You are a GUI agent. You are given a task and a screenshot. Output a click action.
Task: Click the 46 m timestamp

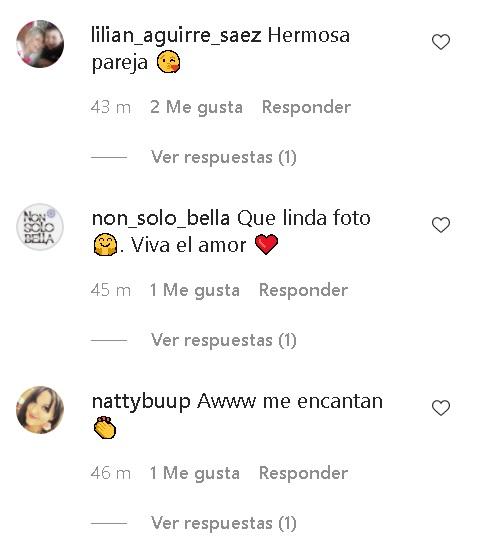point(111,473)
